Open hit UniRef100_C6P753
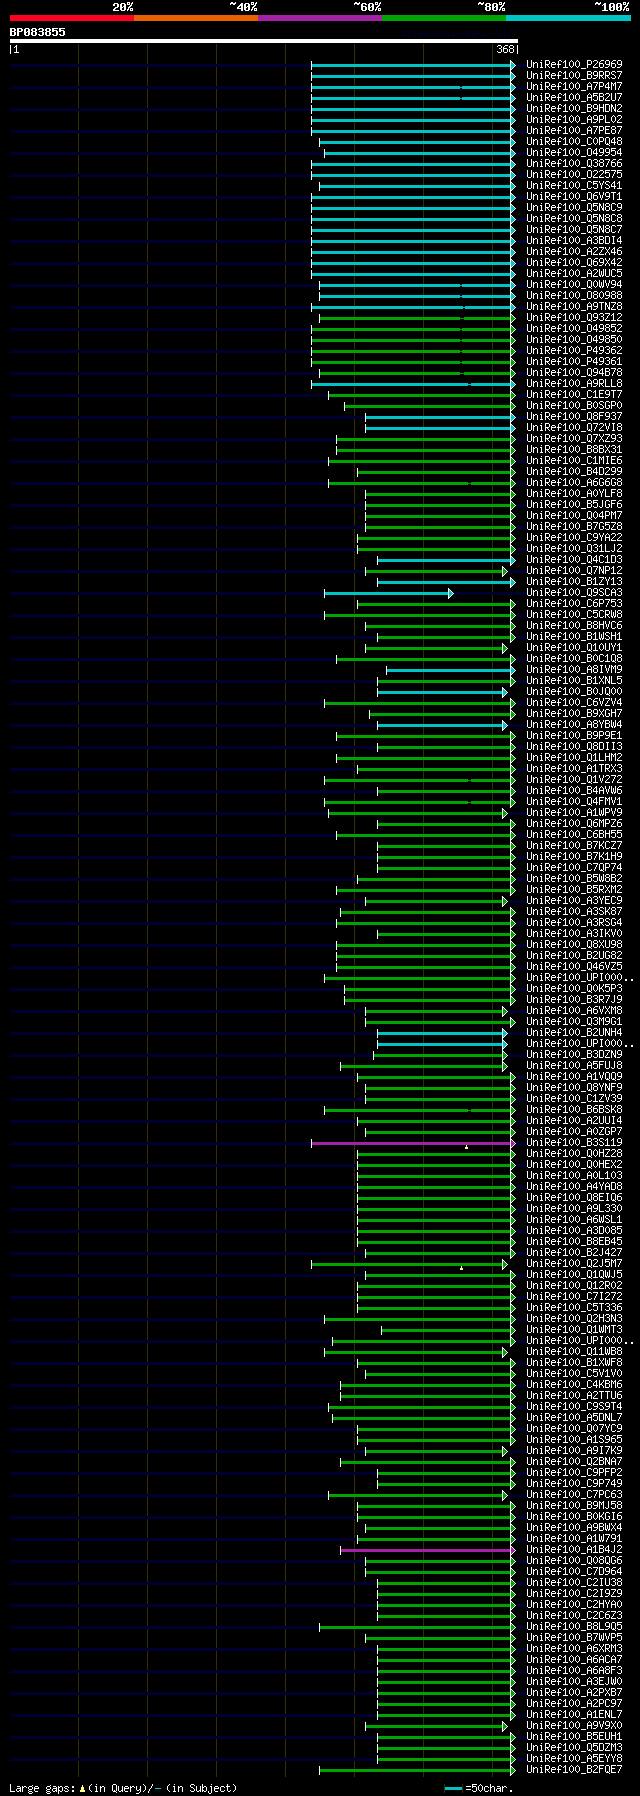640x1796 pixels. coord(574,604)
